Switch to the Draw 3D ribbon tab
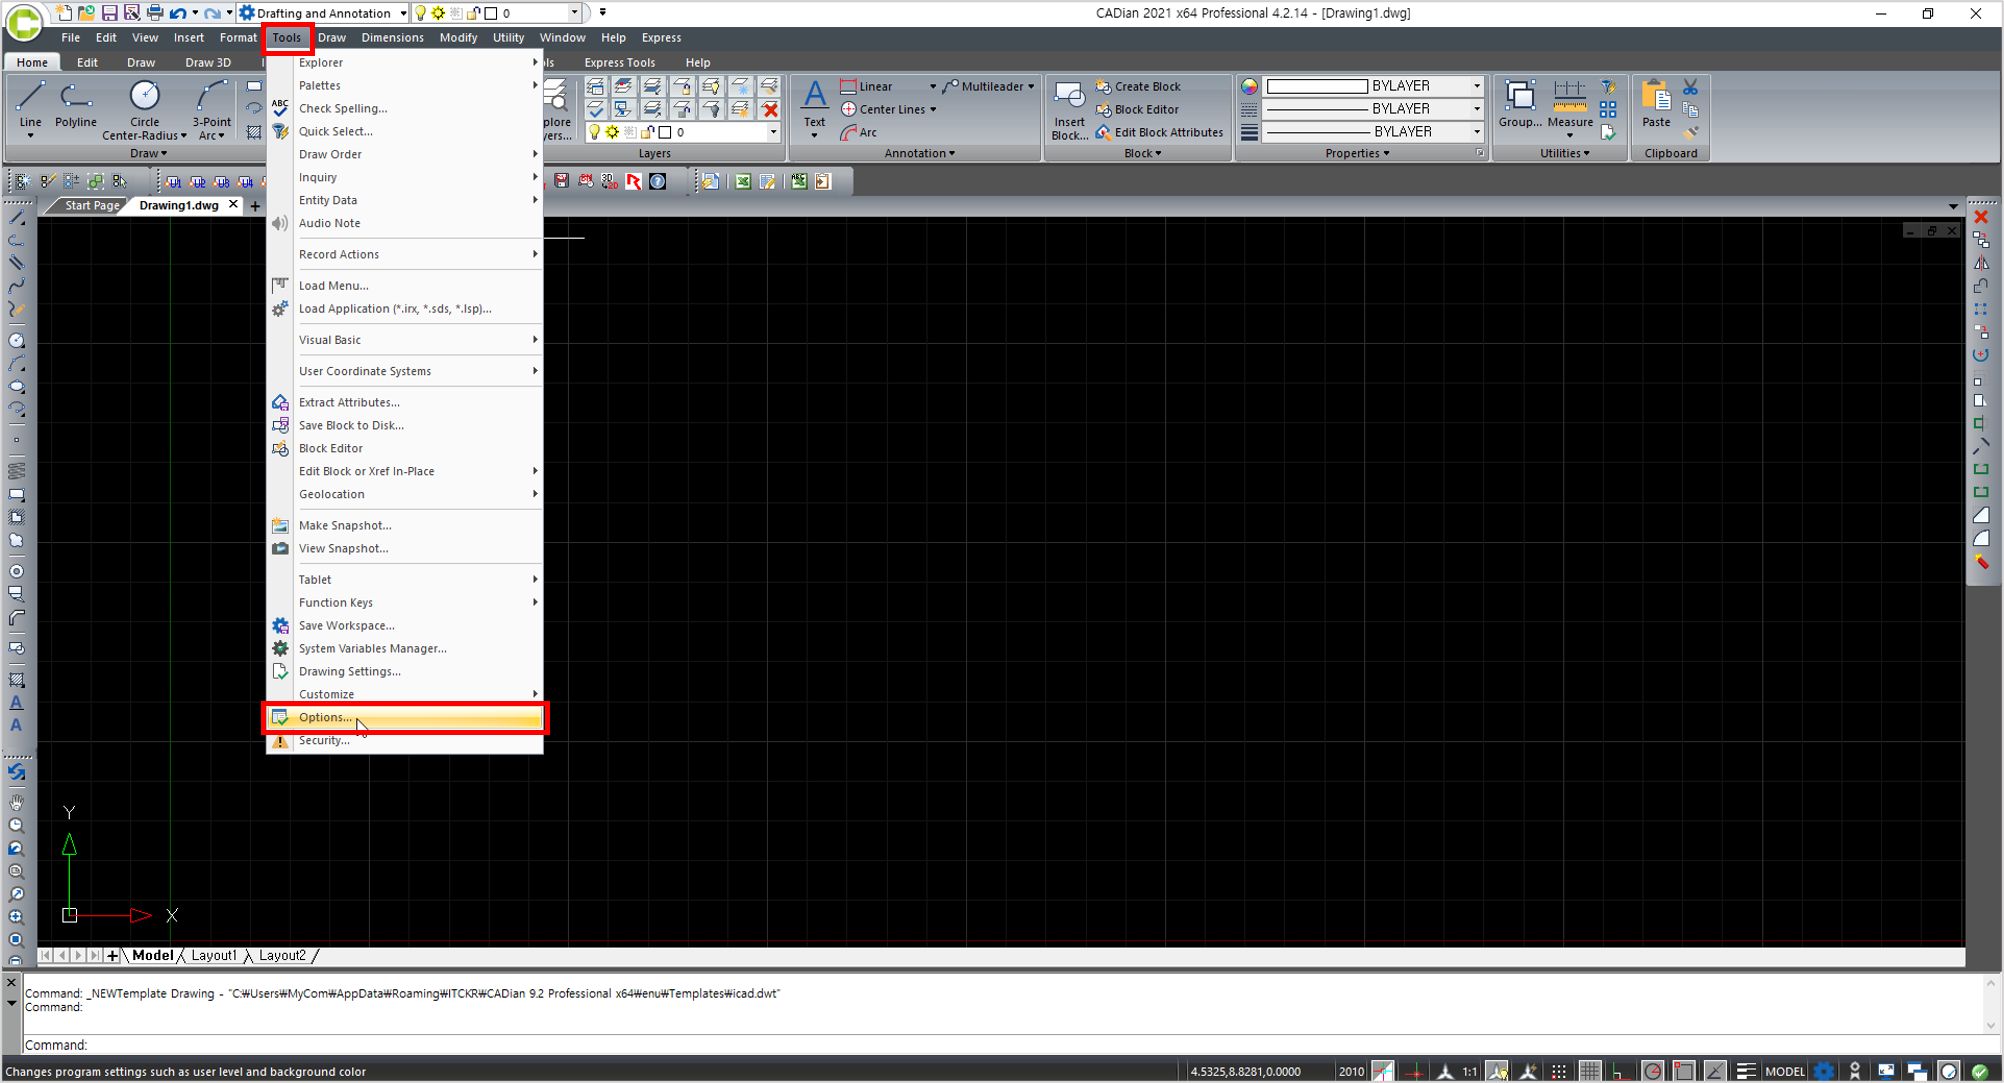Image resolution: width=2004 pixels, height=1083 pixels. (207, 62)
